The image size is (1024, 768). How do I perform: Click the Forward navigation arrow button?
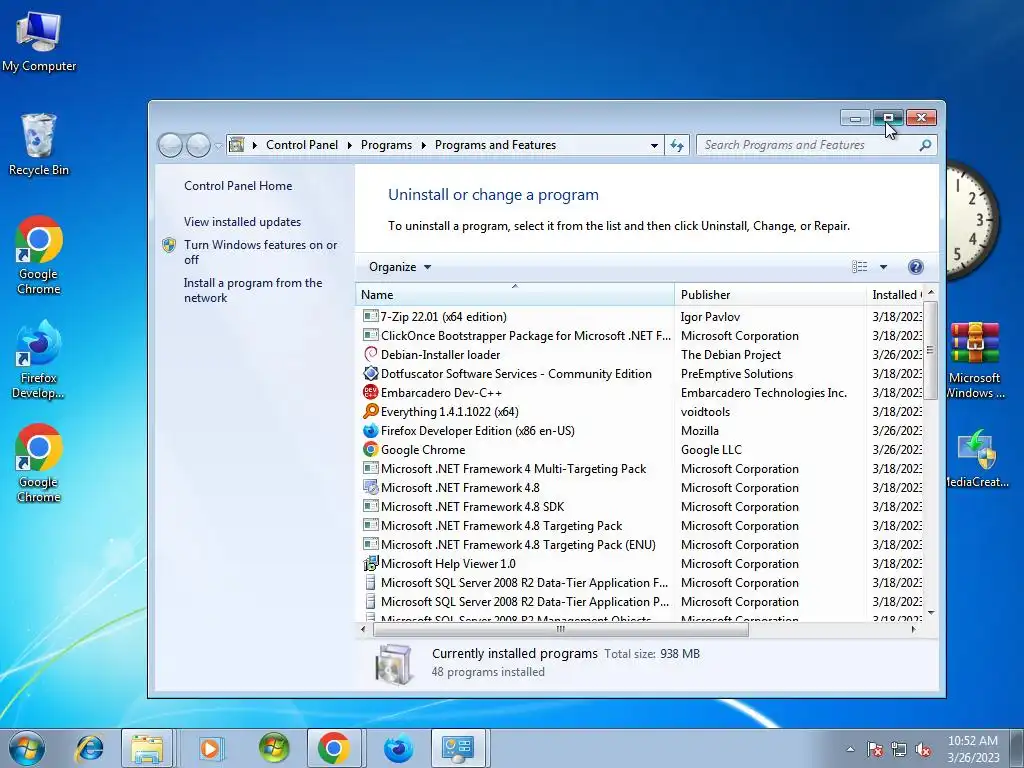tap(198, 145)
